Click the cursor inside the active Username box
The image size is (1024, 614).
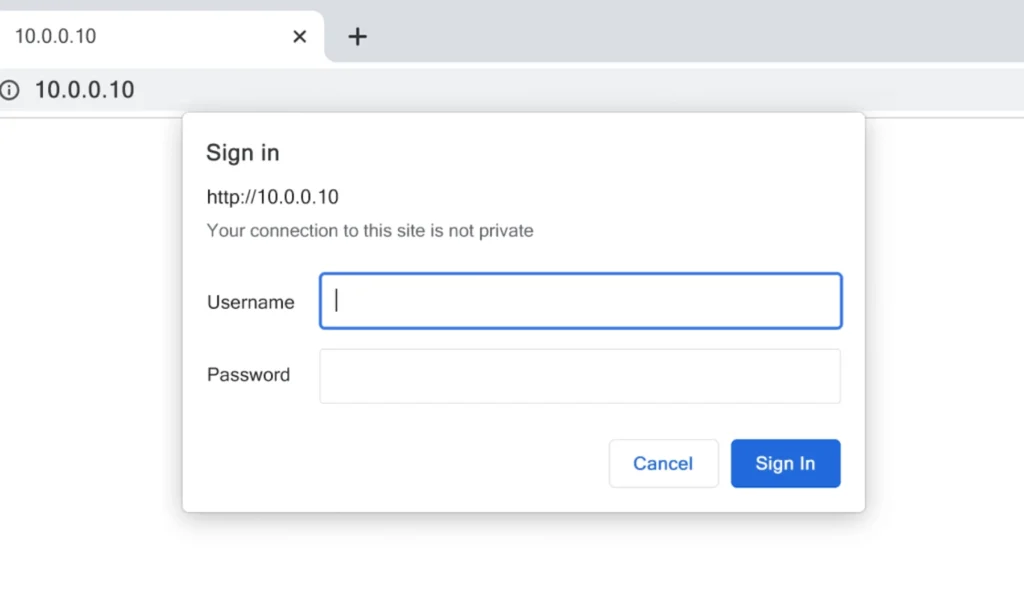click(x=336, y=300)
